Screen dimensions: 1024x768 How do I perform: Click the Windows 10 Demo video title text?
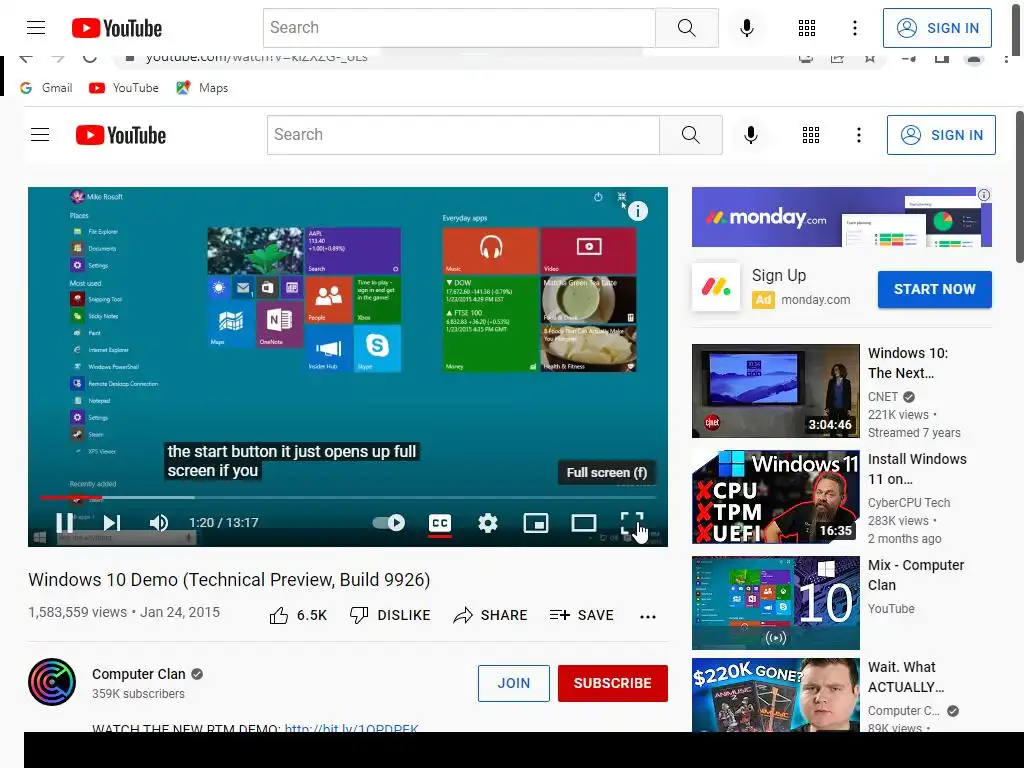point(229,580)
